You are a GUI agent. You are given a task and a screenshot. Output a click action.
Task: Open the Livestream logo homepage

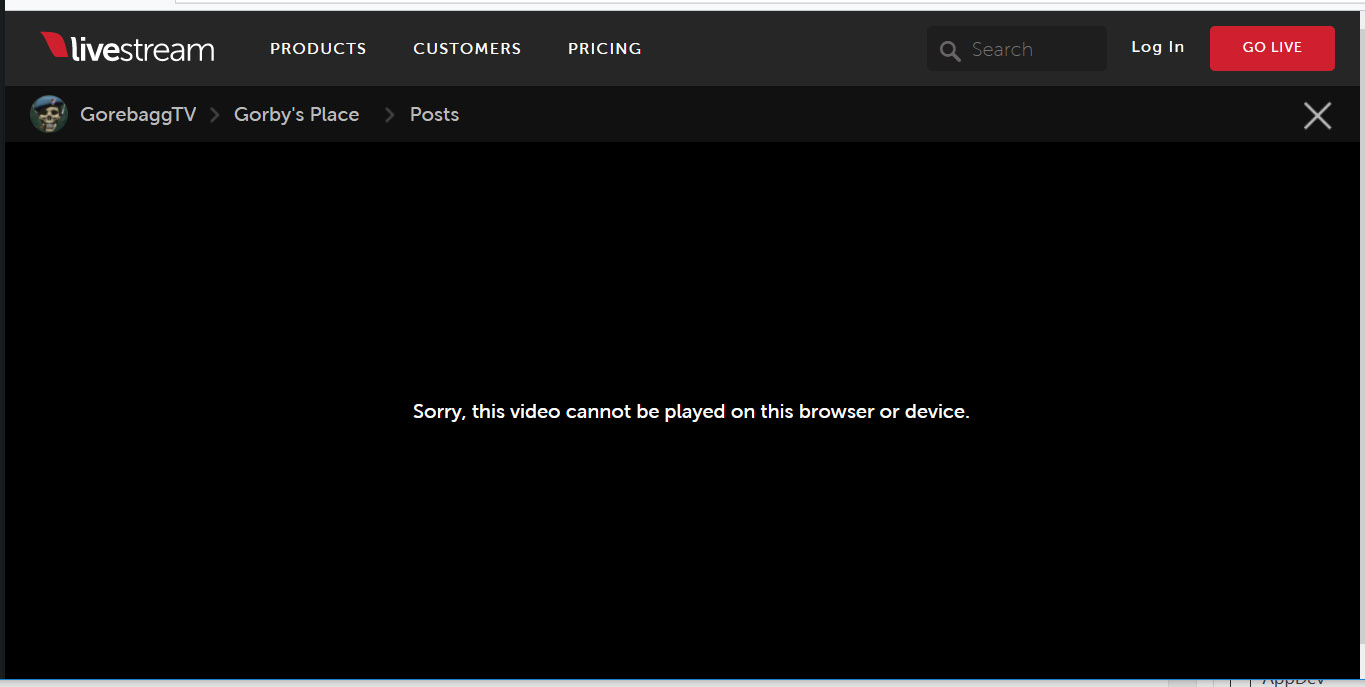coord(127,48)
